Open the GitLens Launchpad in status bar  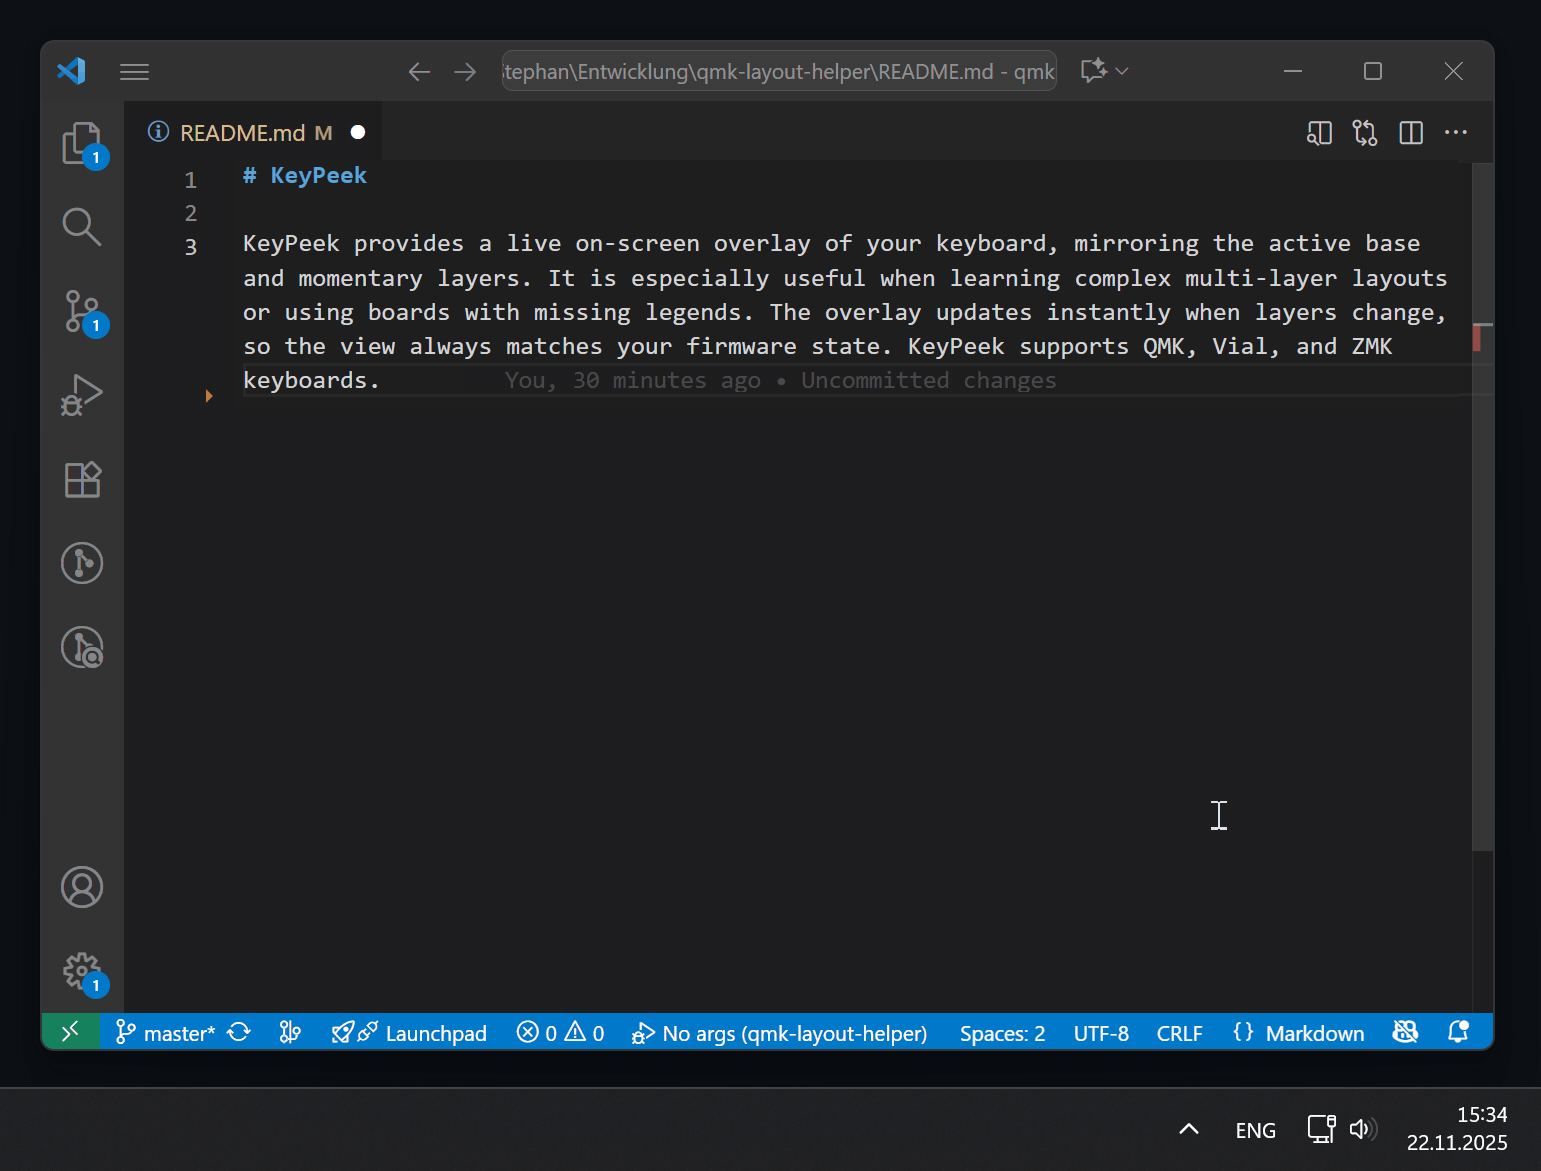point(409,1033)
